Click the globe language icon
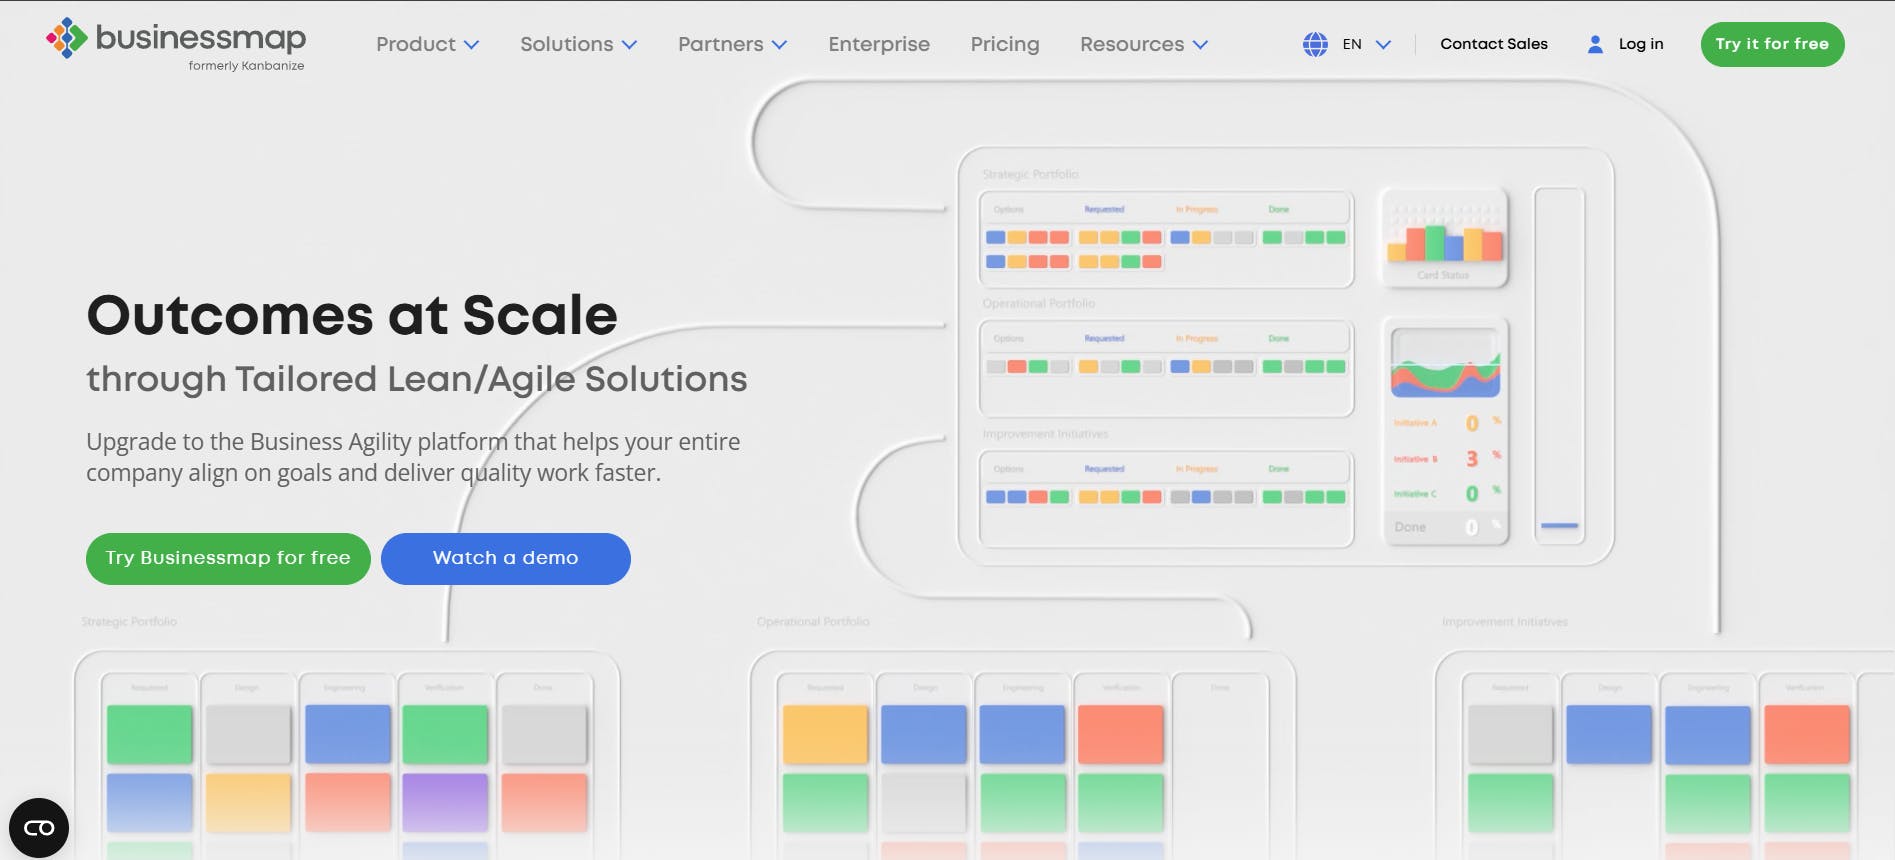The height and width of the screenshot is (860, 1895). point(1315,44)
